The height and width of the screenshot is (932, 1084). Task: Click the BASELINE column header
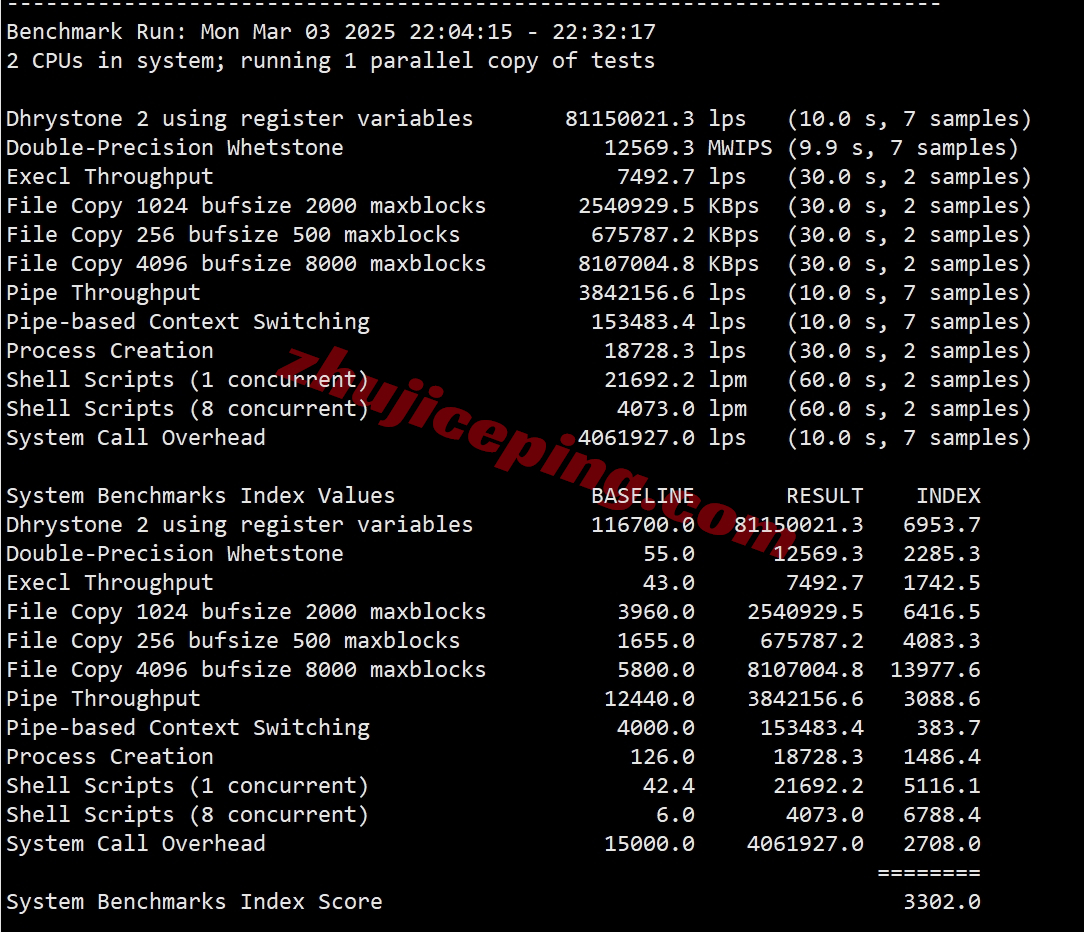click(x=643, y=496)
